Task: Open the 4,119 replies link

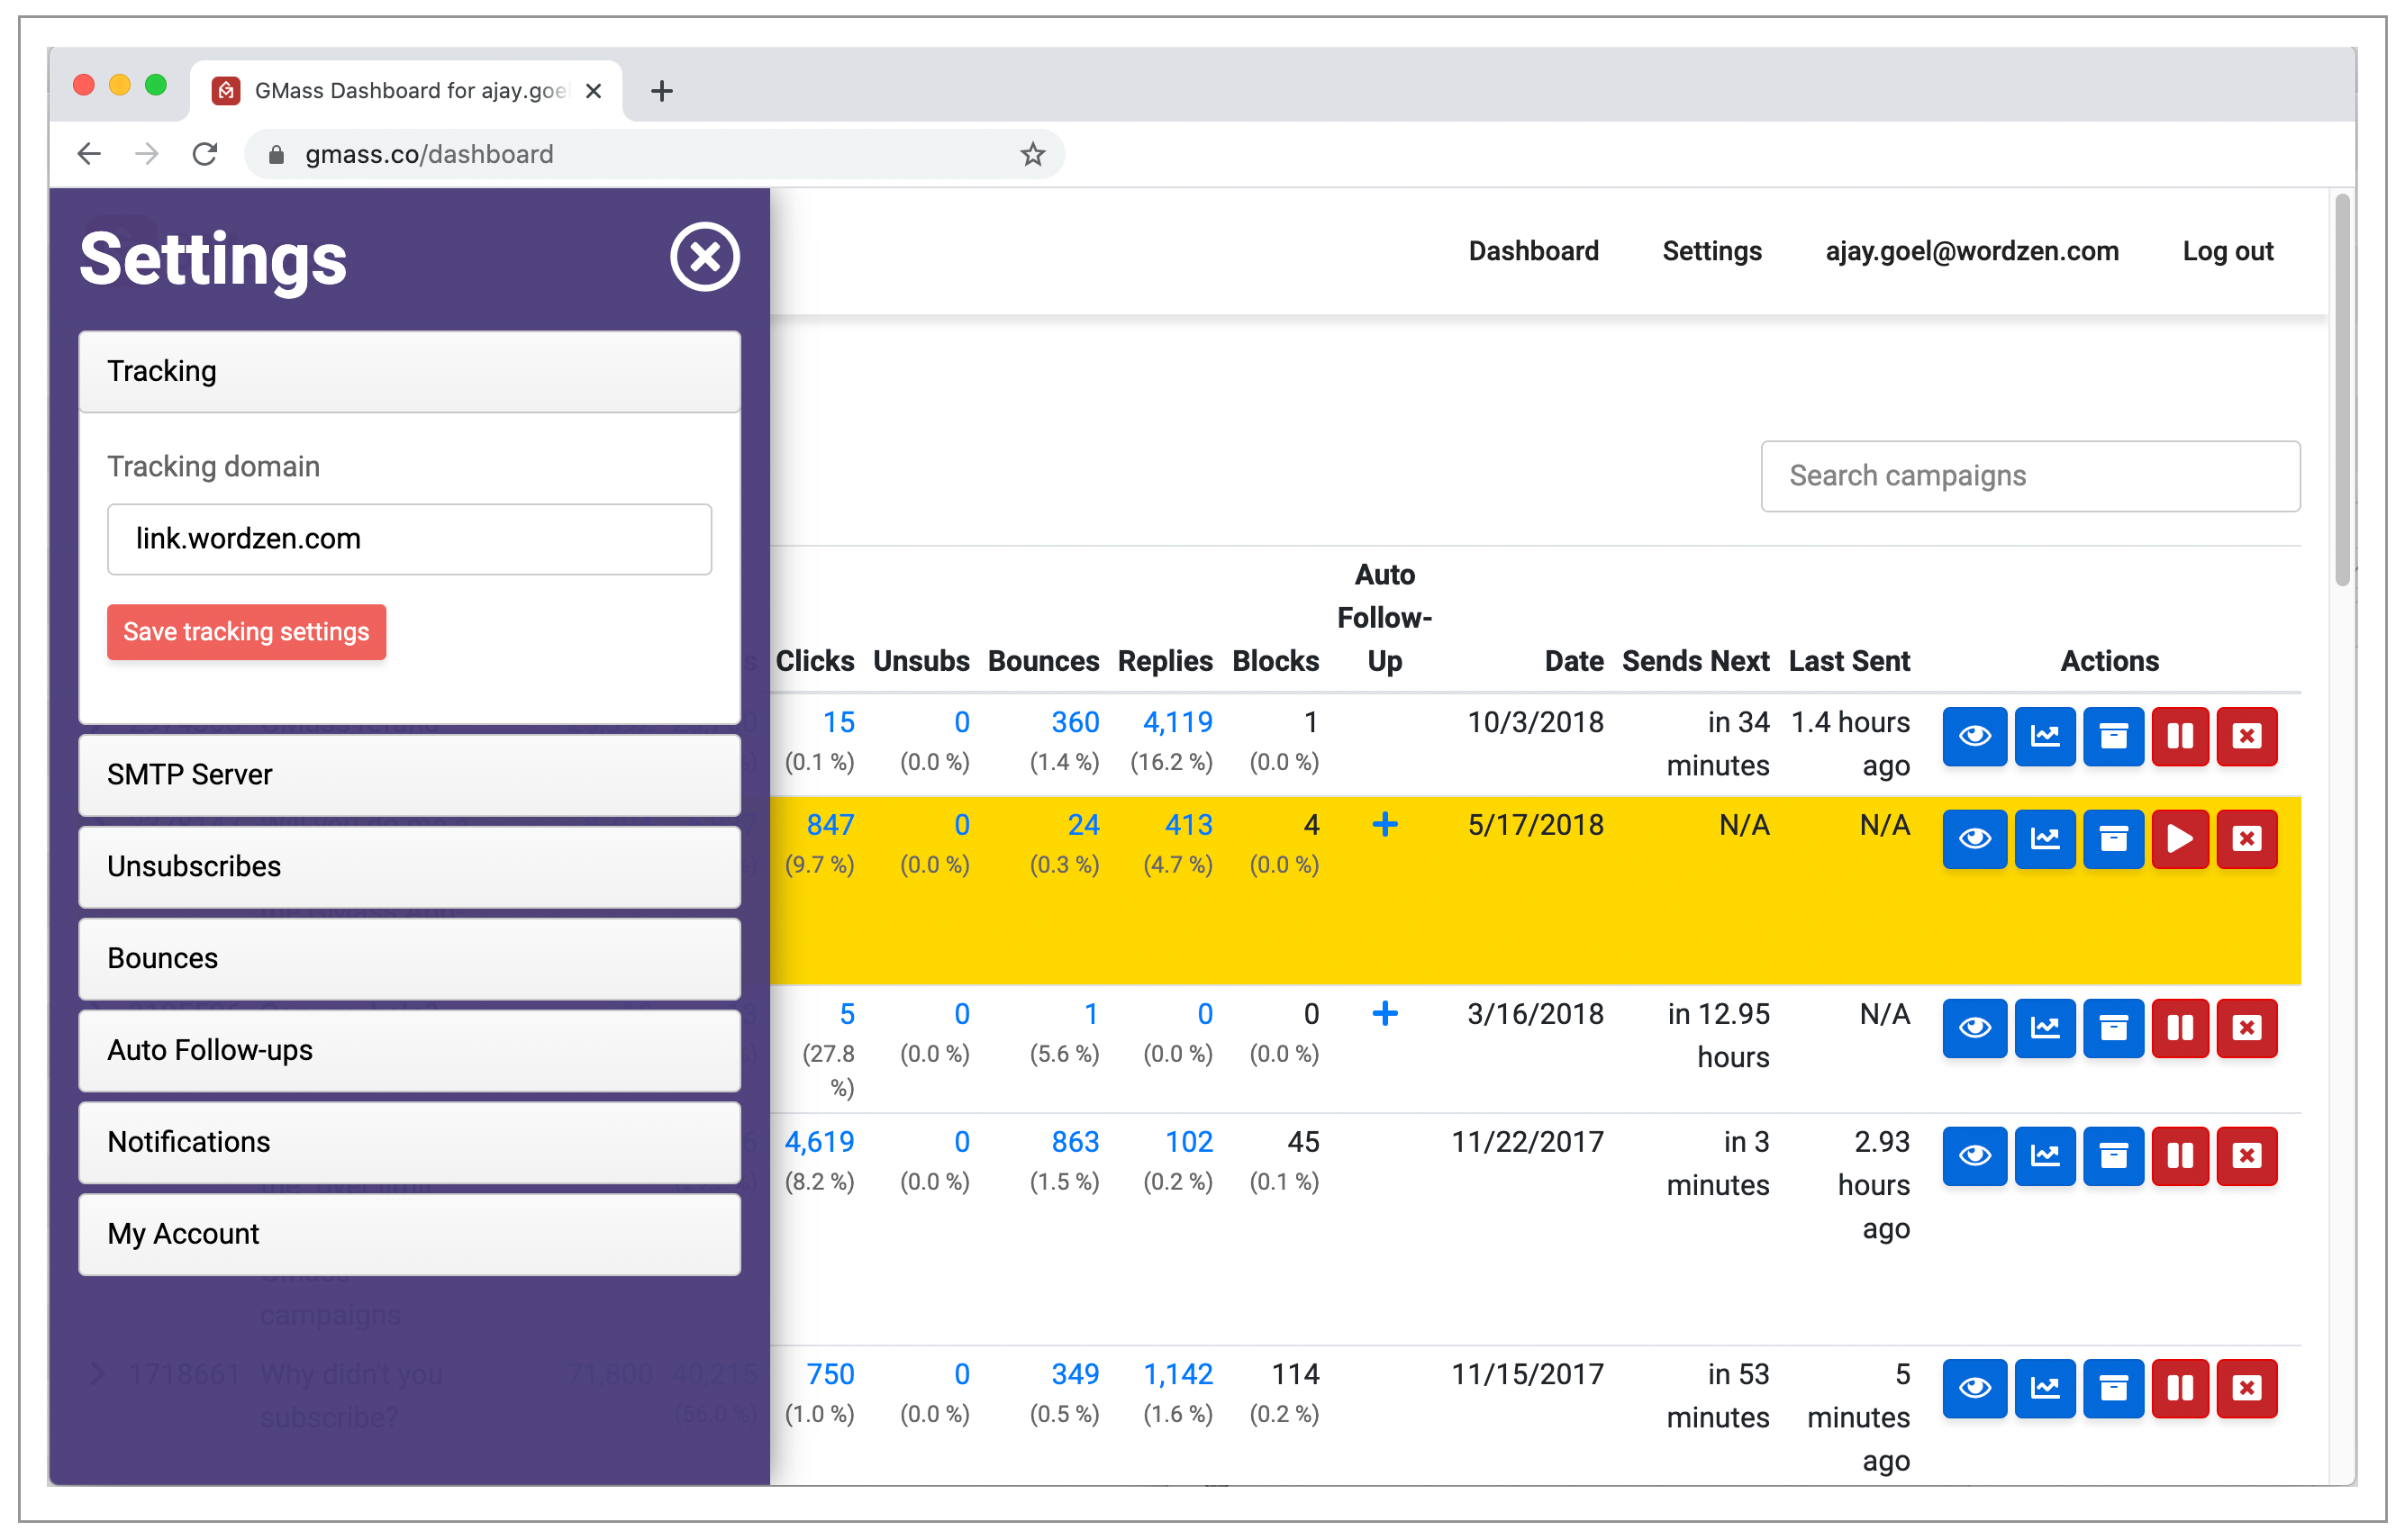Action: [x=1177, y=722]
